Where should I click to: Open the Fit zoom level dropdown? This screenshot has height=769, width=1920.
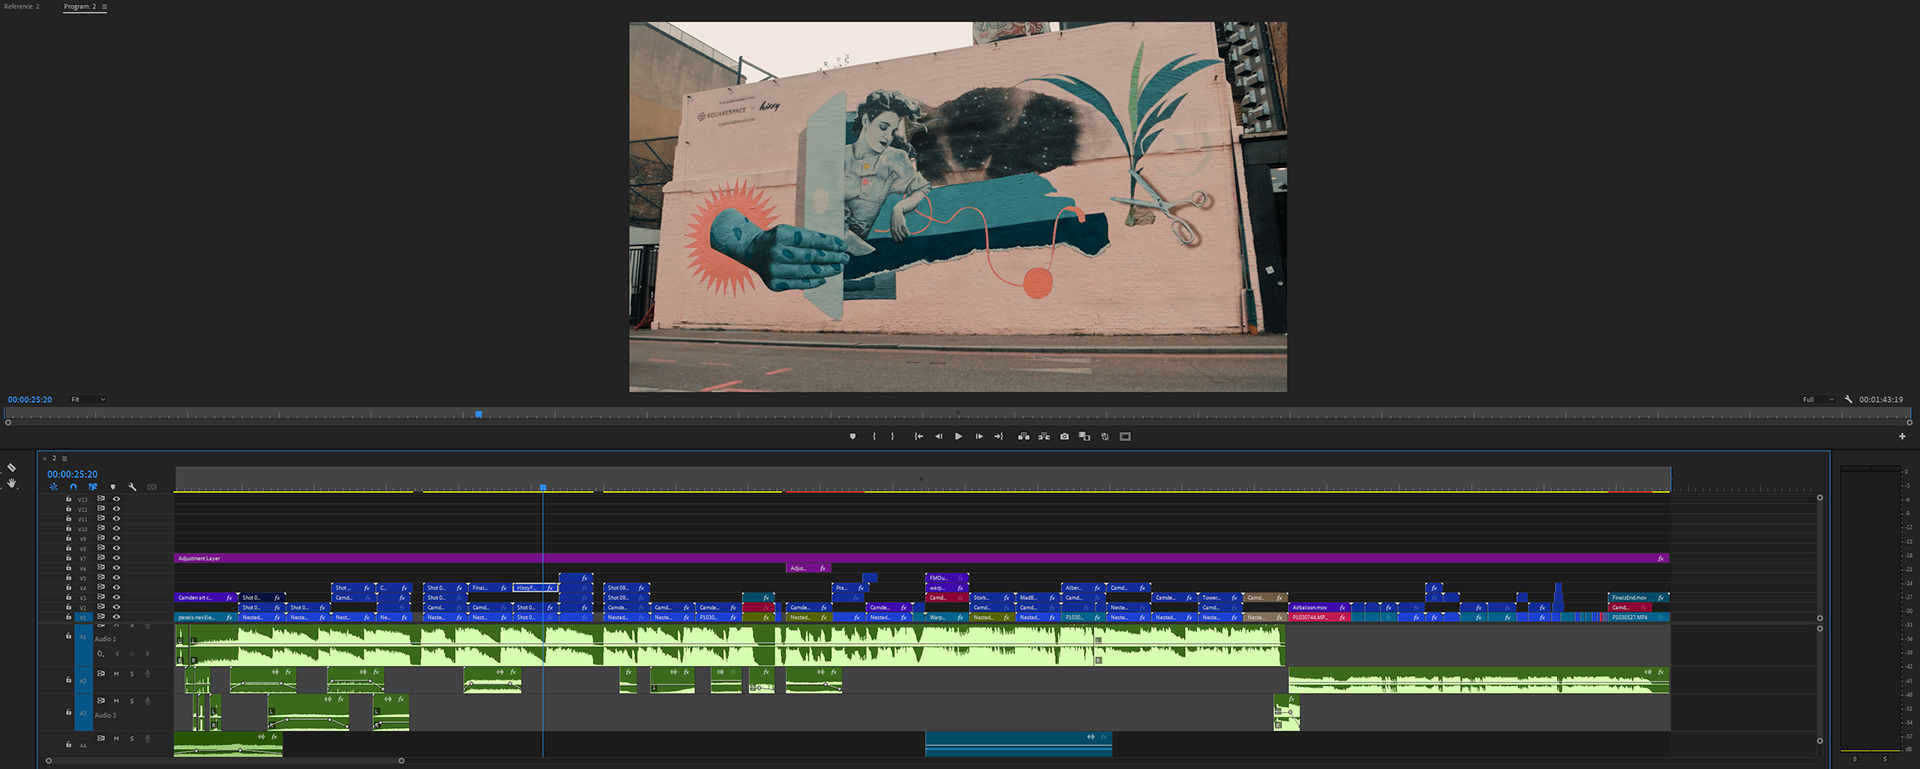tap(88, 399)
